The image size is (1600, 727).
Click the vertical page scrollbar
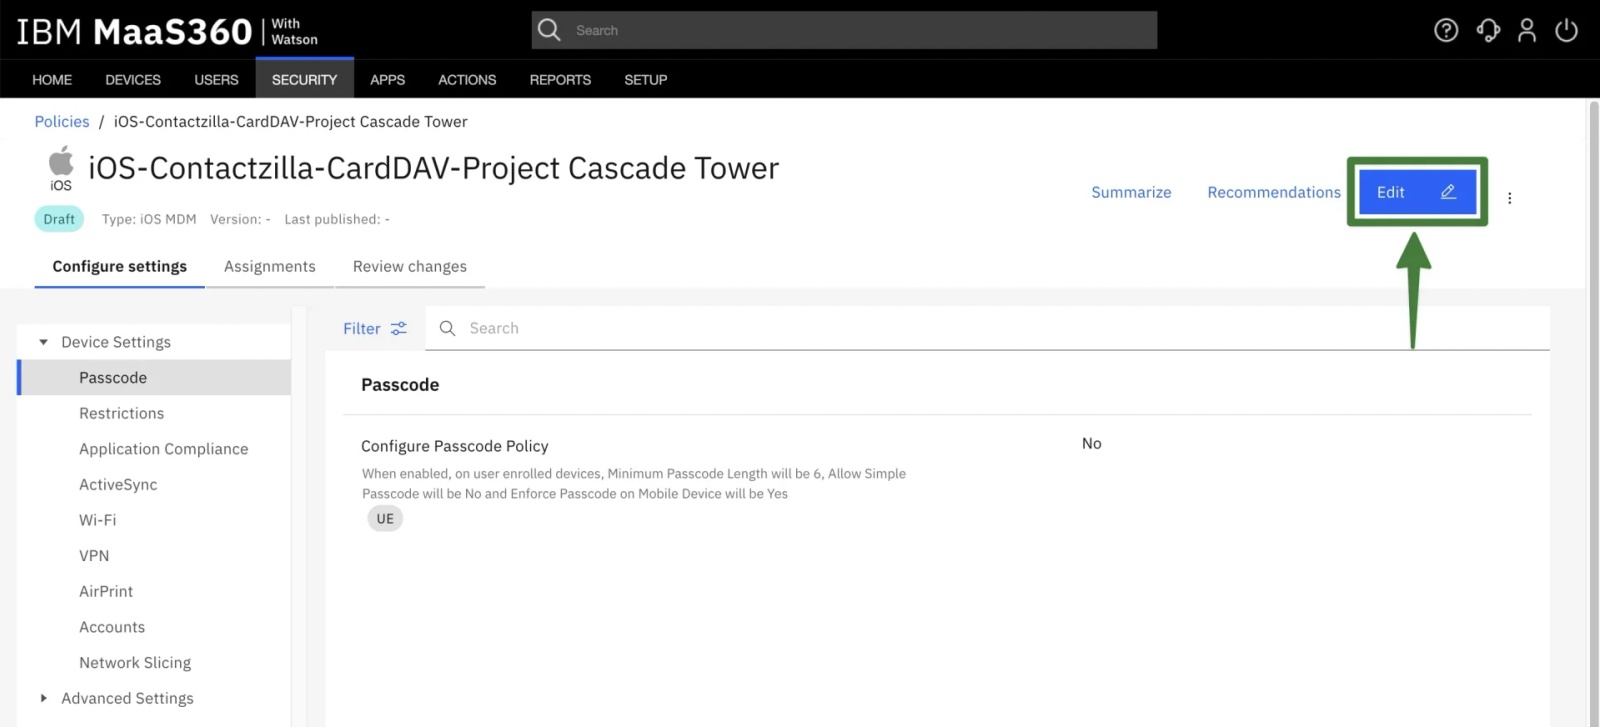click(1593, 412)
